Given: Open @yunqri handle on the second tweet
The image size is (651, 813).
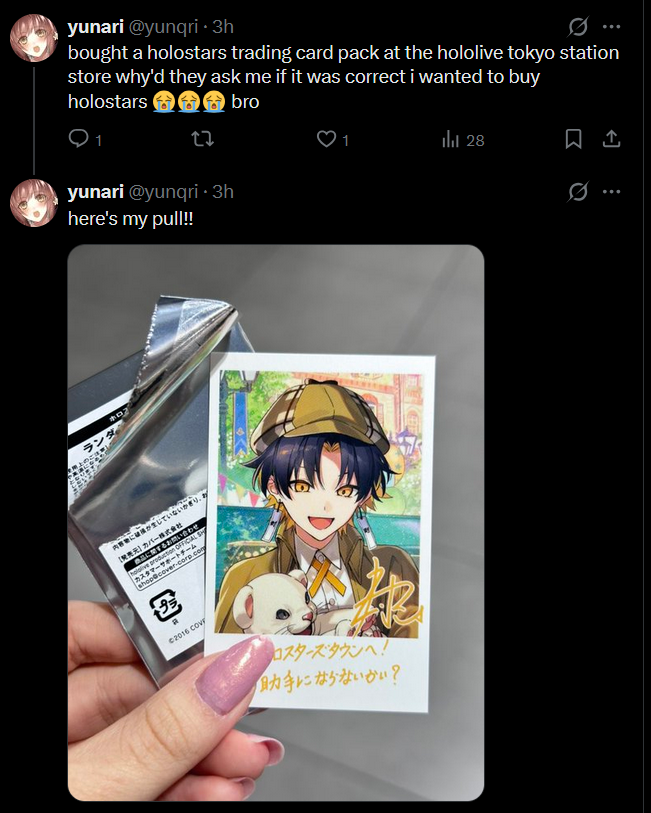Looking at the screenshot, I should [163, 192].
